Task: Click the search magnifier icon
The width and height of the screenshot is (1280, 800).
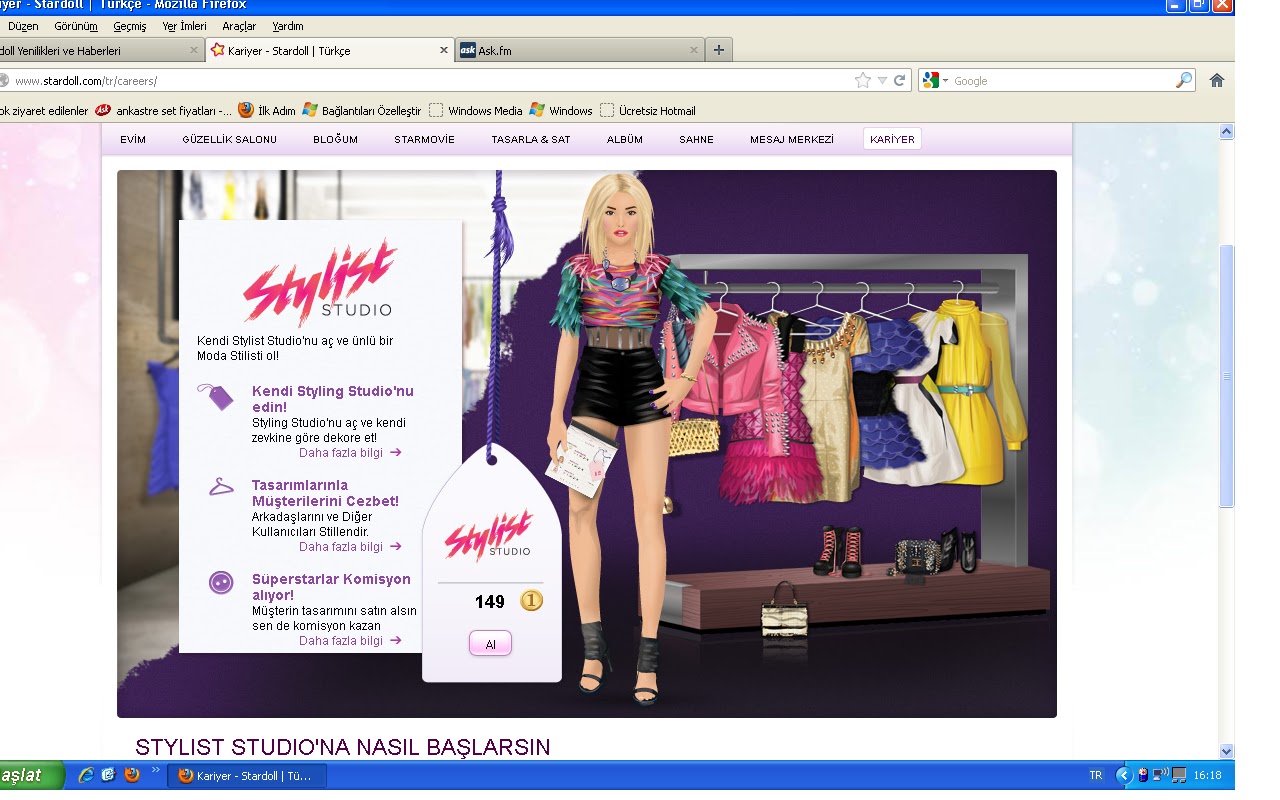Action: (1184, 81)
